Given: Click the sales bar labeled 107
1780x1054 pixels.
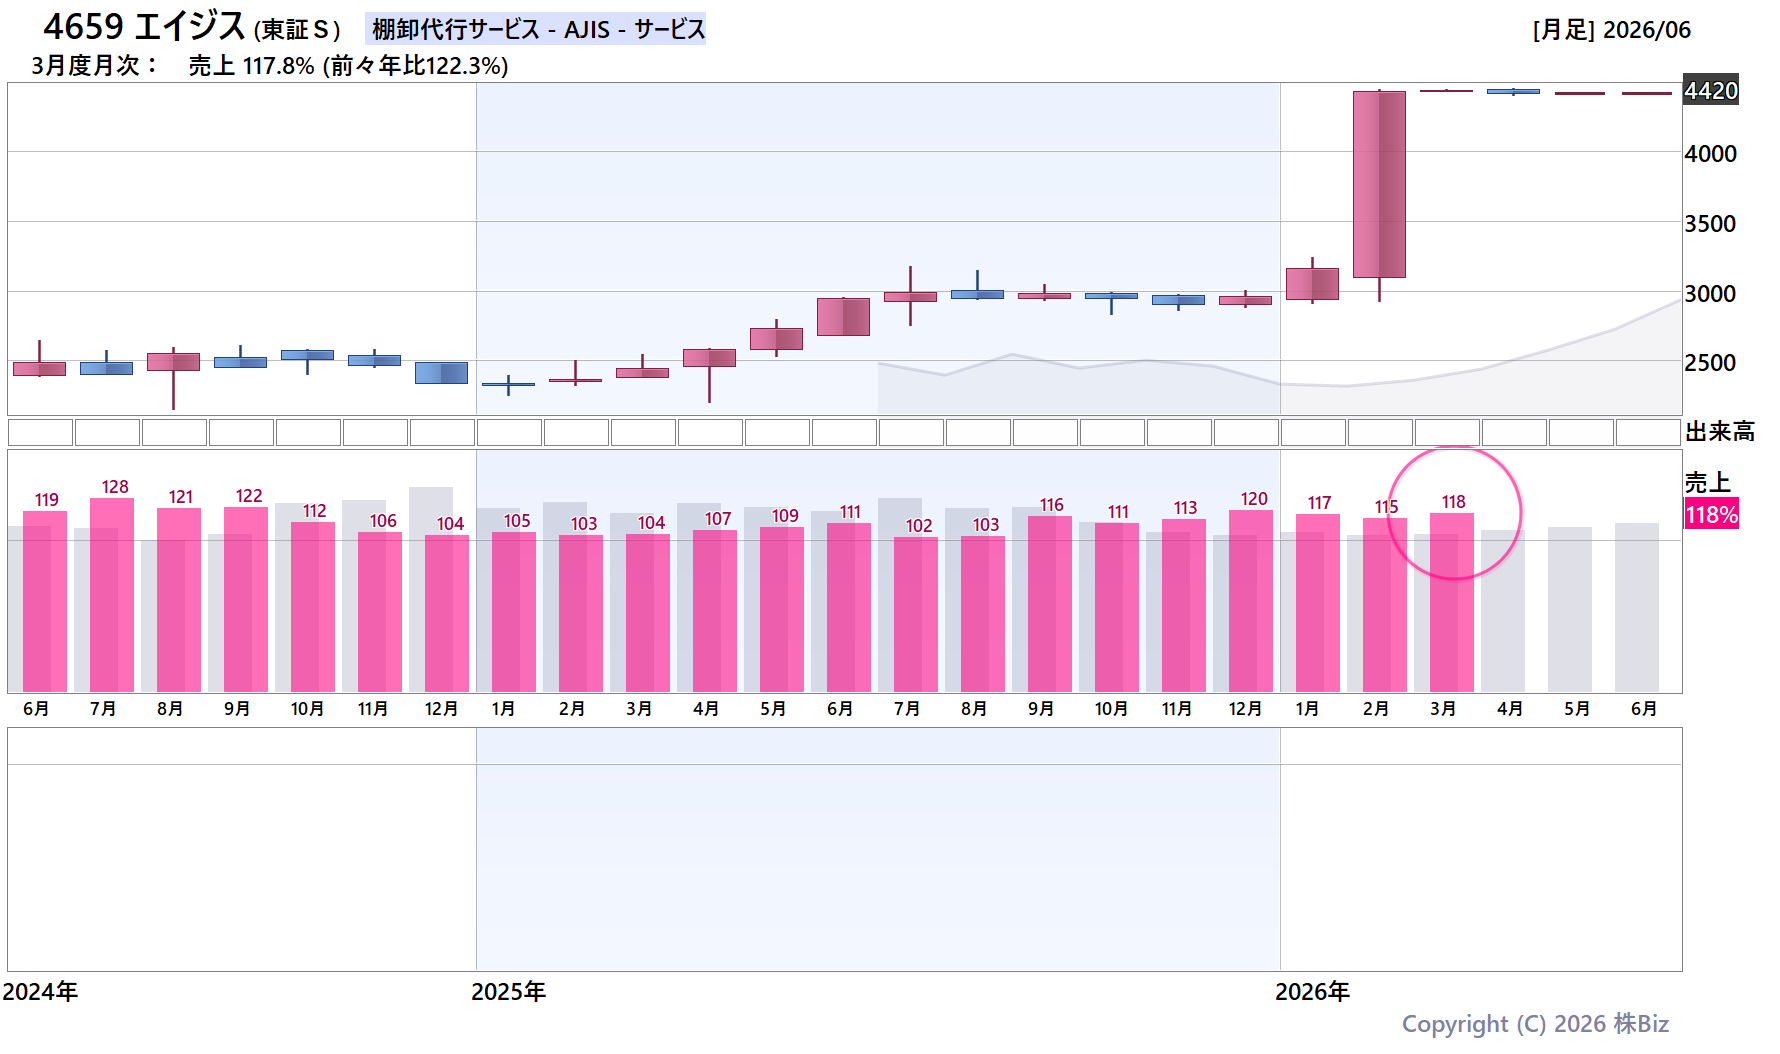Looking at the screenshot, I should (x=715, y=611).
